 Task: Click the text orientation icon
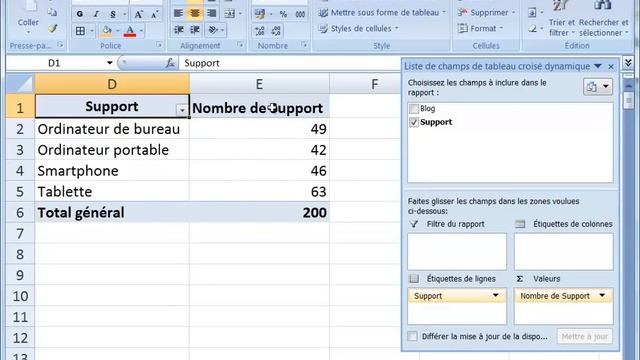coord(213,30)
